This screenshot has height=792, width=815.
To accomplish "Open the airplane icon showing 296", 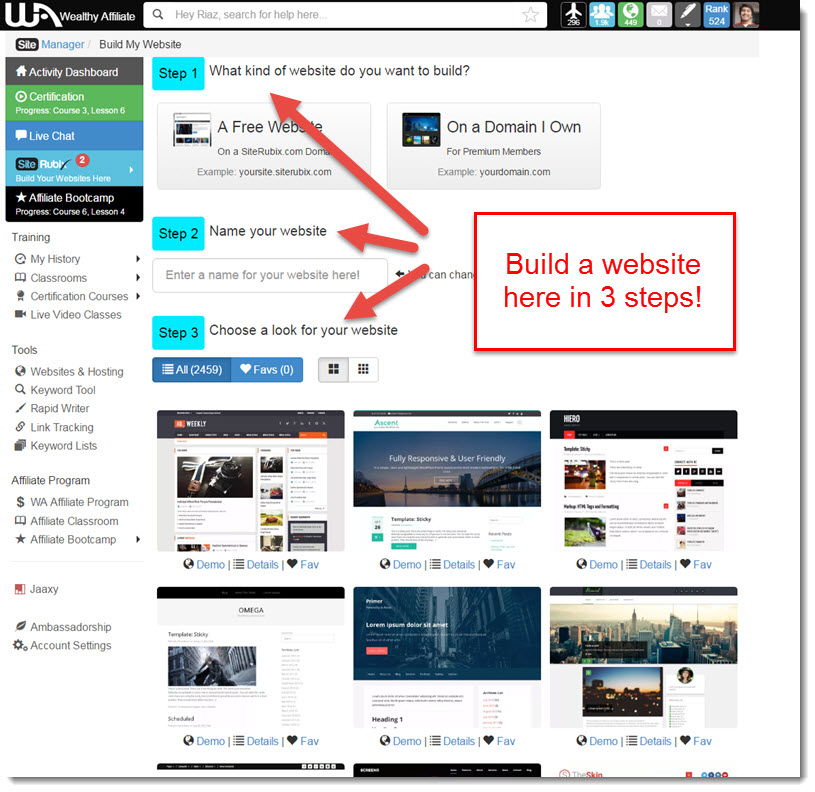I will point(574,15).
